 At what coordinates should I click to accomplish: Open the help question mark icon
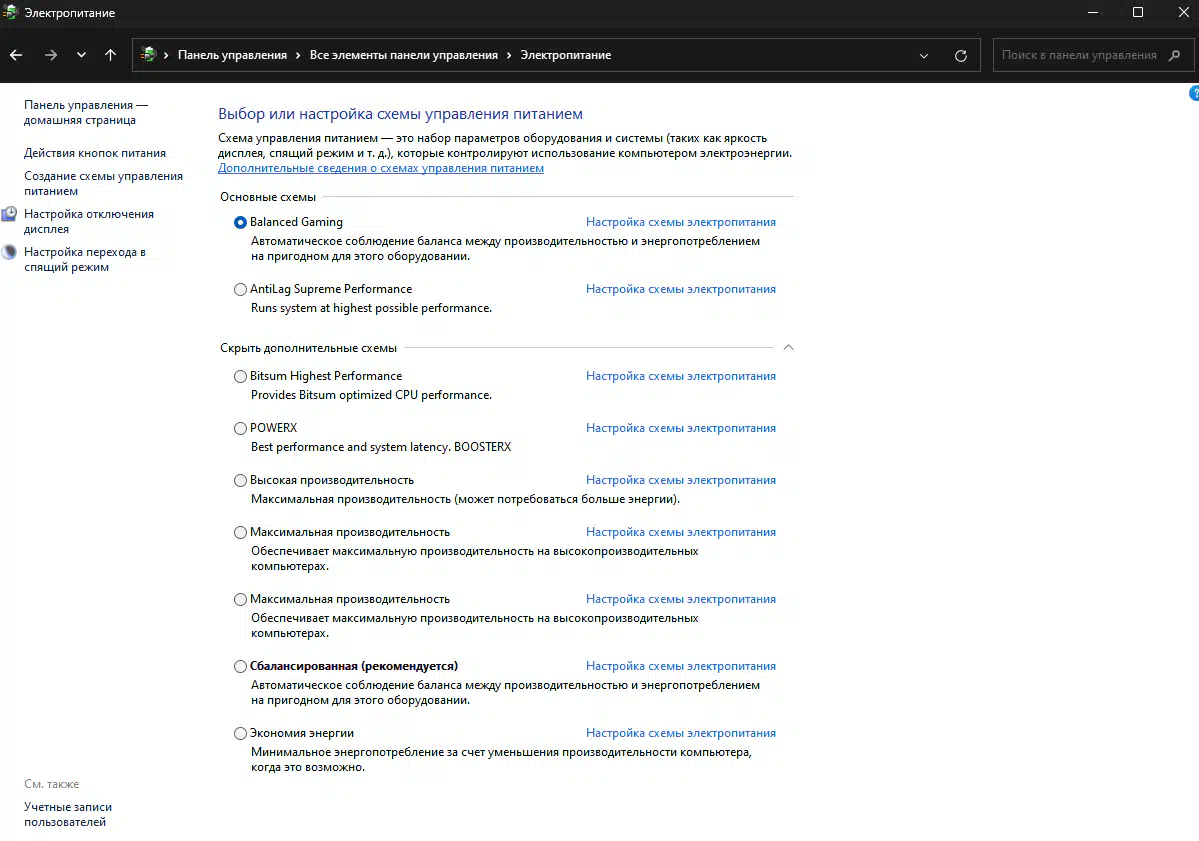point(1193,93)
